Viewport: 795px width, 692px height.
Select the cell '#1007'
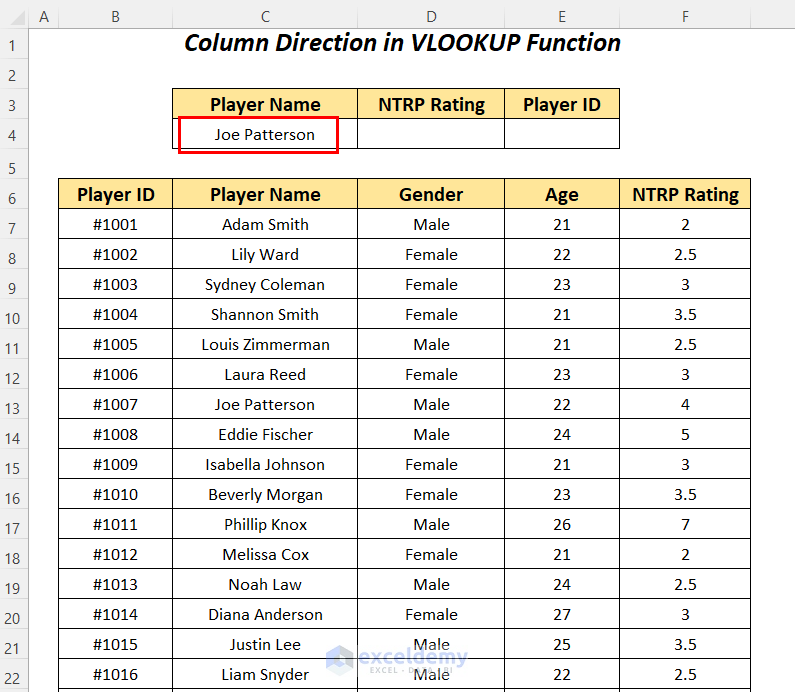[116, 404]
